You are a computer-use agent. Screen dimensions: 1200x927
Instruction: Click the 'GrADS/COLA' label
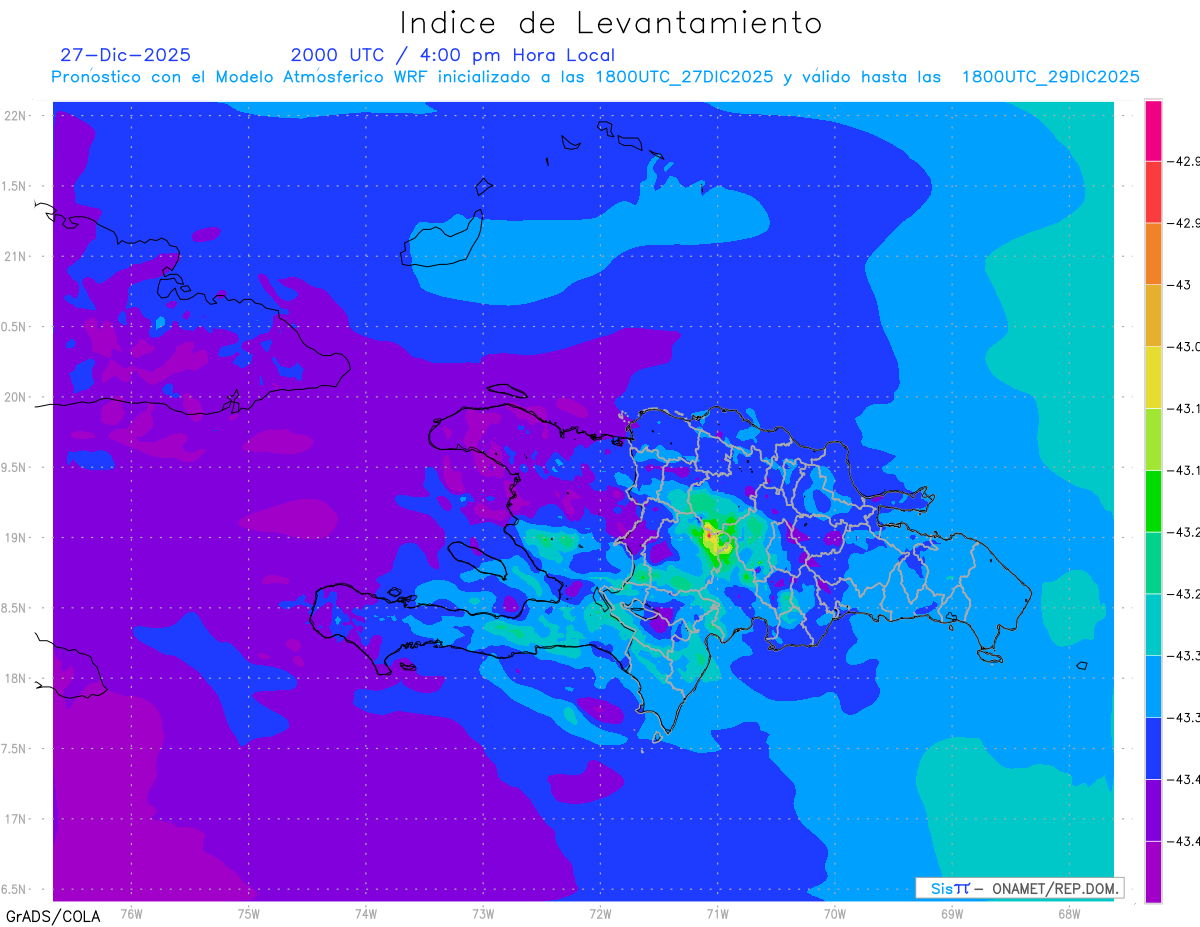pyautogui.click(x=53, y=916)
